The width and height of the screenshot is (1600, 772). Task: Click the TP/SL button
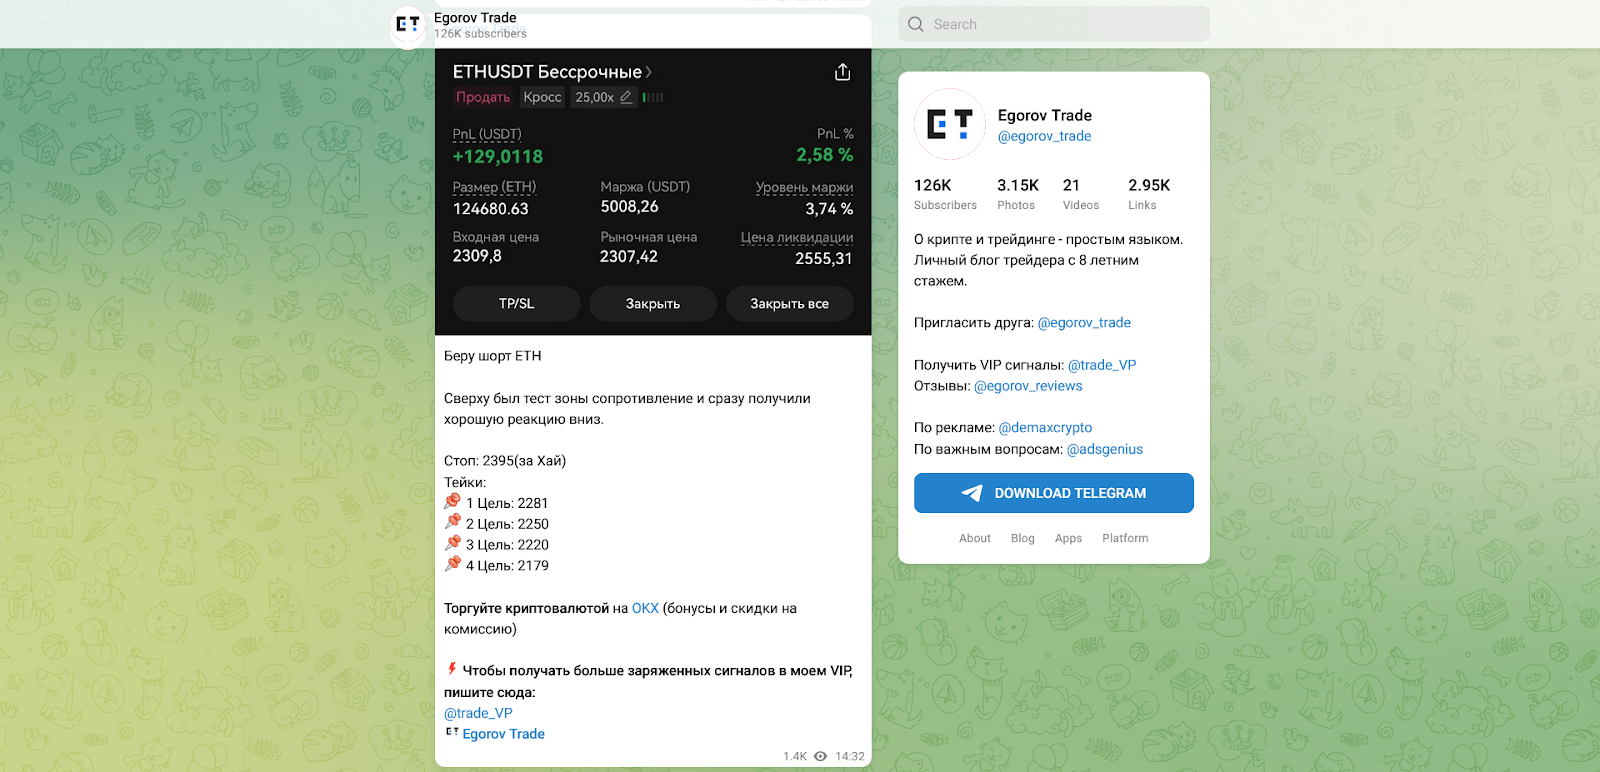click(x=516, y=304)
